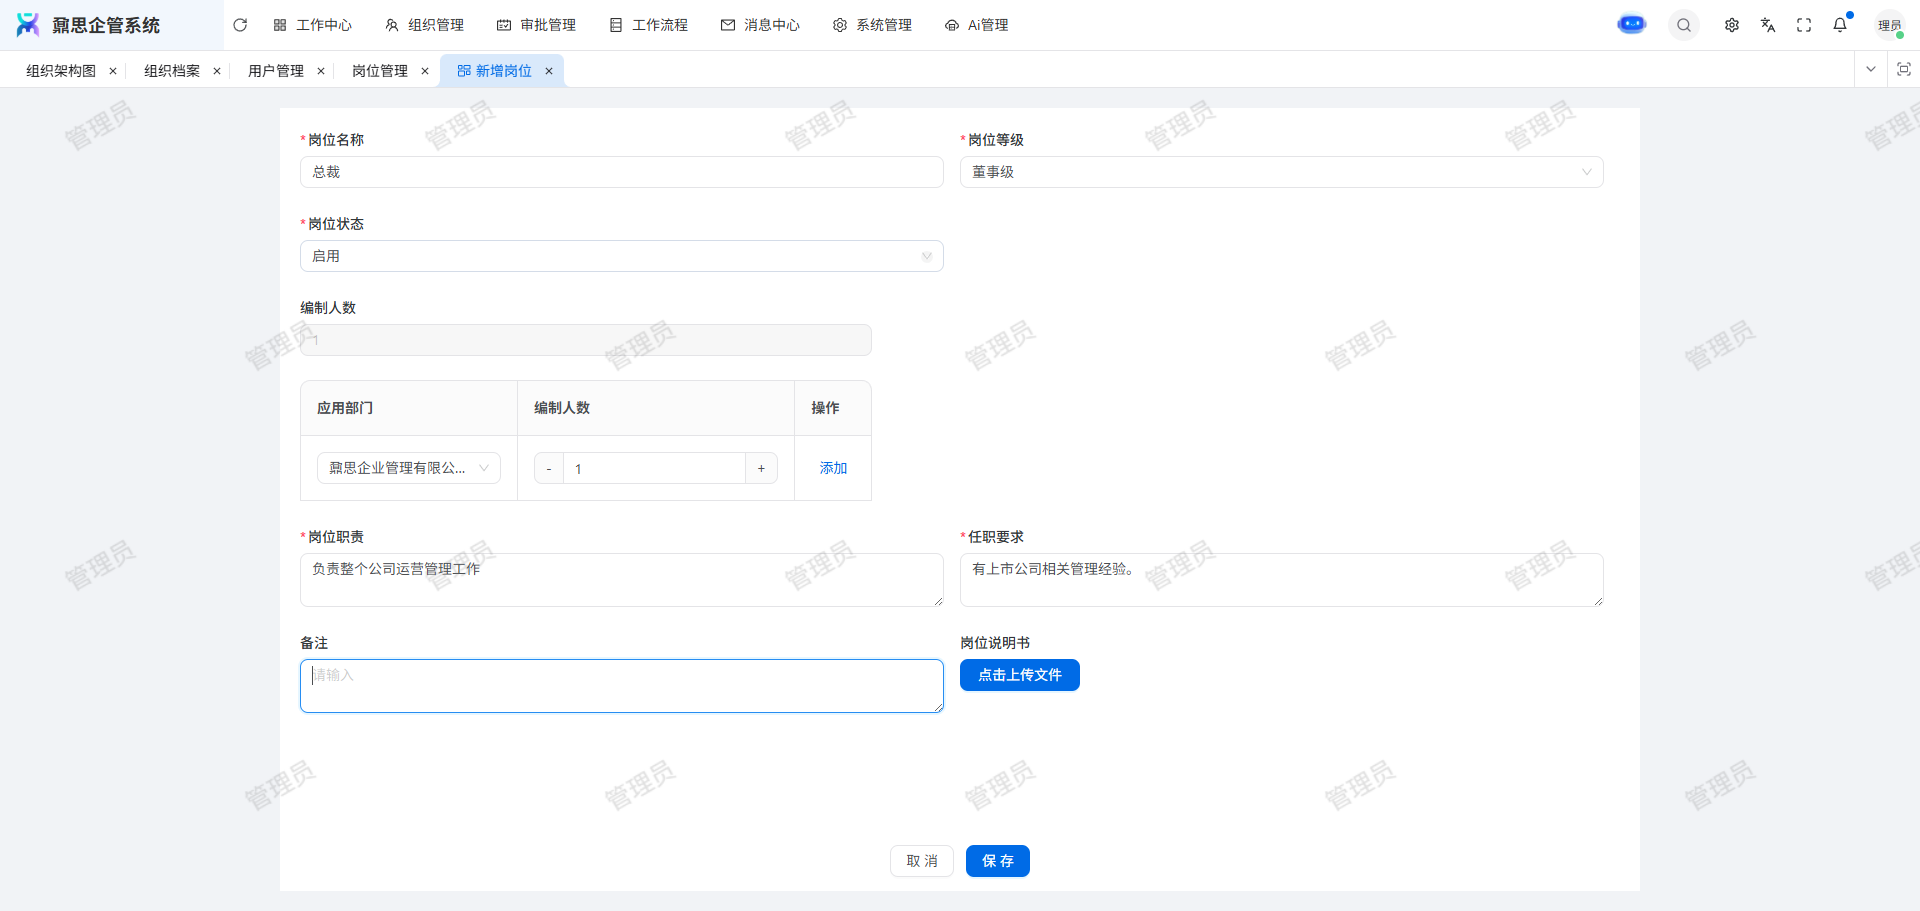The image size is (1920, 911).
Task: Click the 保存 button
Action: 997,861
